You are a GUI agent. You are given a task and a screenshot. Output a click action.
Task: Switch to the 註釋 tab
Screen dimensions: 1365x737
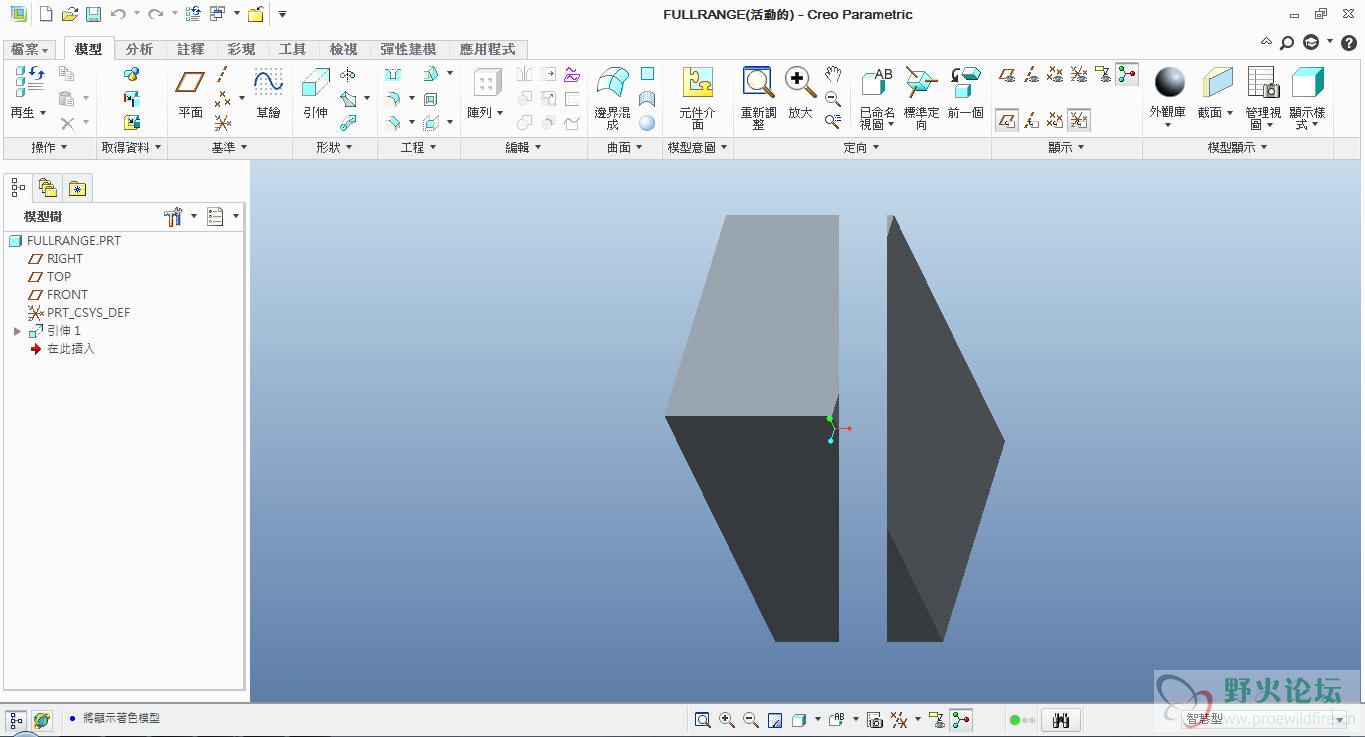point(190,49)
